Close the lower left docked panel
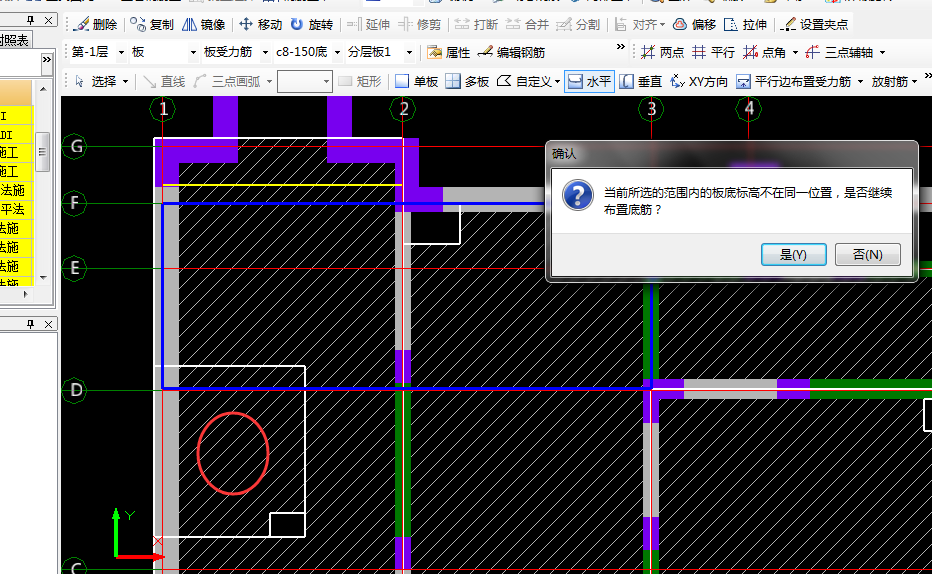Screen dimensions: 932x574 pos(49,324)
